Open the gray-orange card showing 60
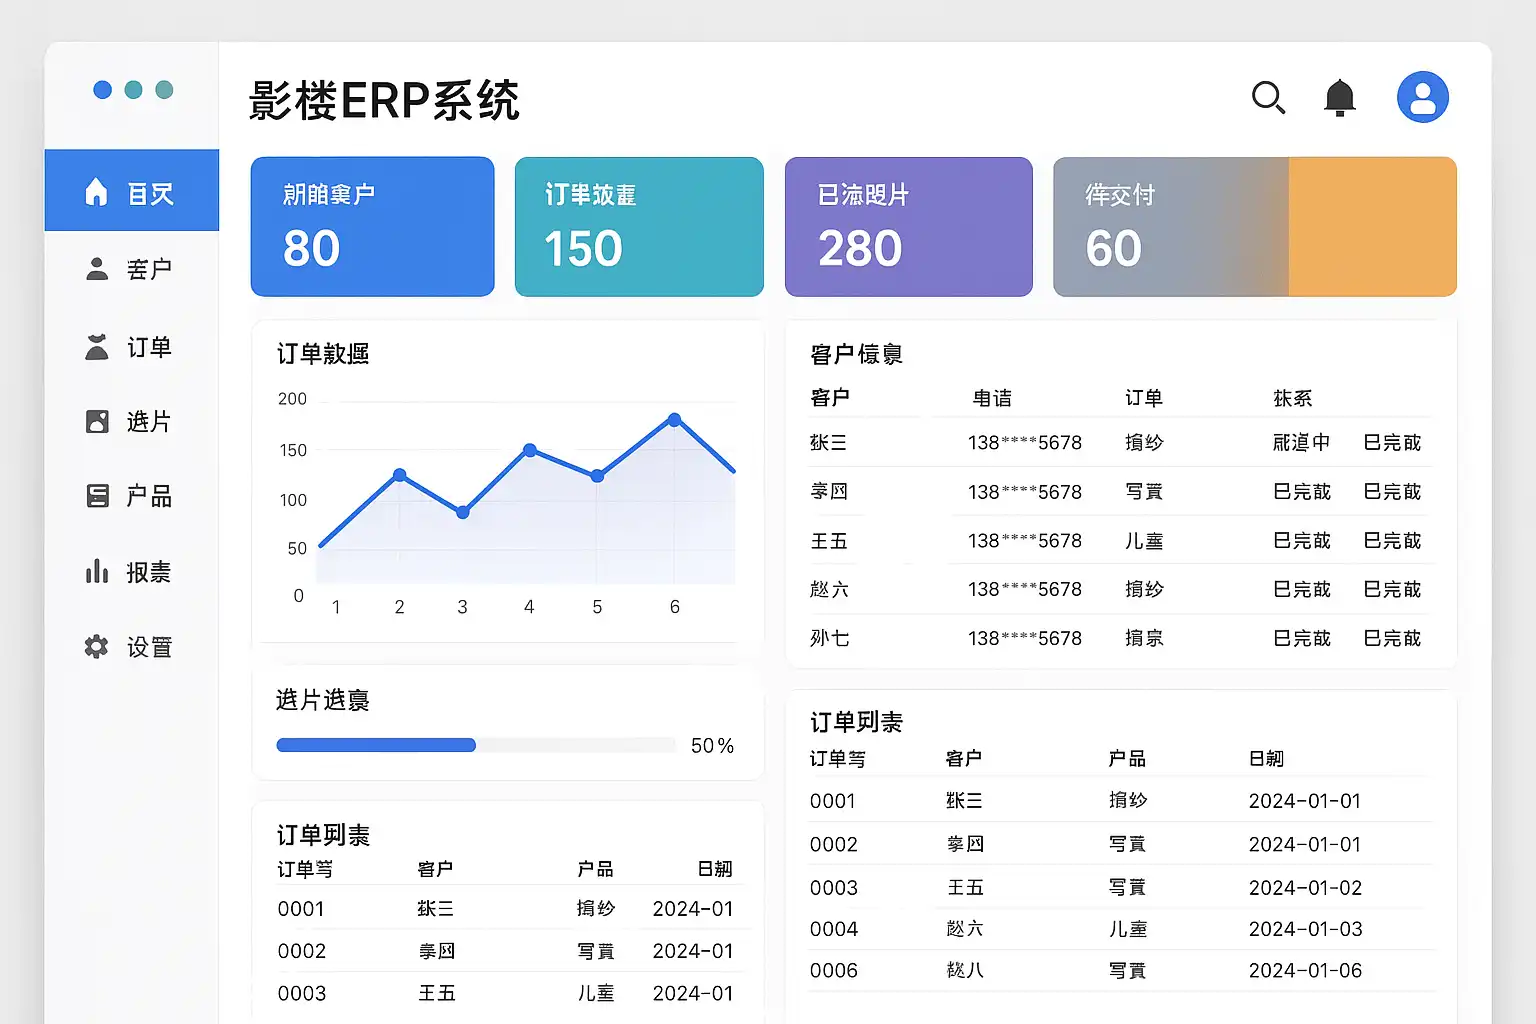The image size is (1536, 1024). pyautogui.click(x=1254, y=226)
